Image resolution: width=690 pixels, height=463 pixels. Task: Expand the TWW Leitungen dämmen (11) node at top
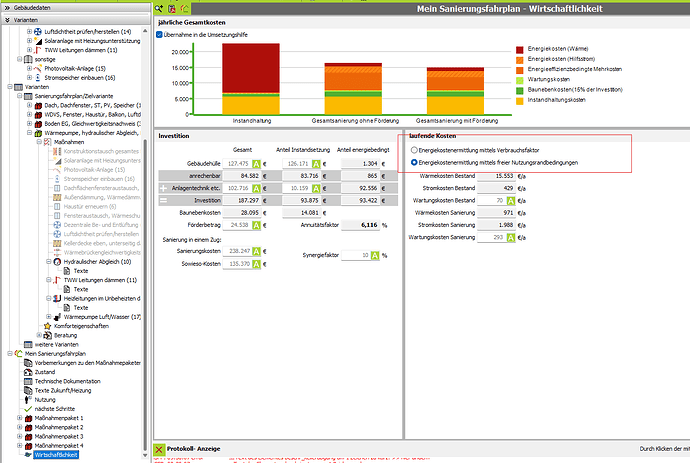(29, 50)
